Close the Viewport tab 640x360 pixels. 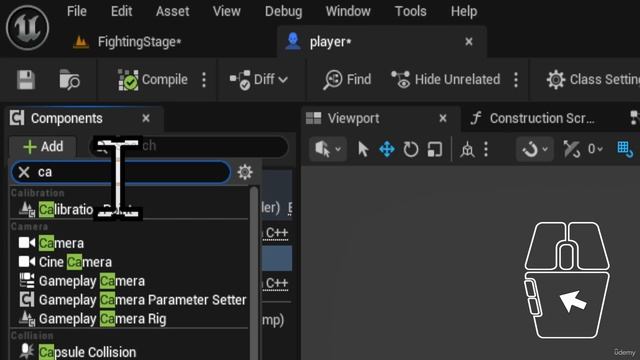(443, 118)
